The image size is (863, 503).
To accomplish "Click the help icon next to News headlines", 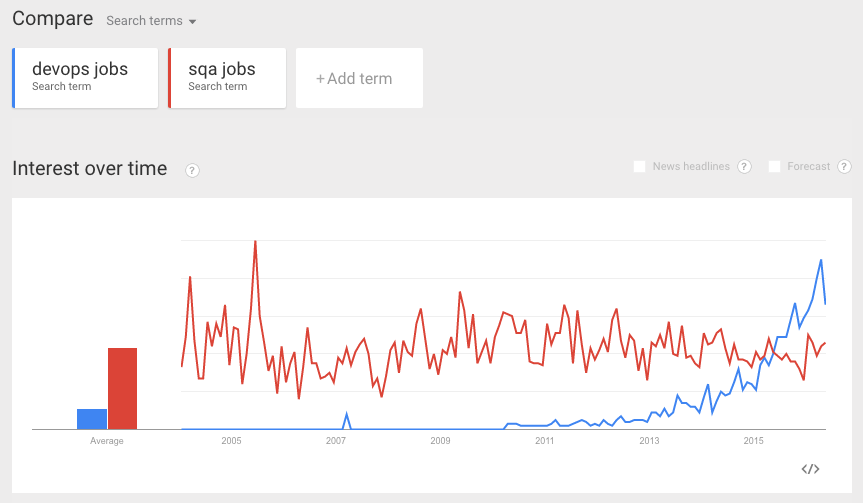I will pos(744,166).
